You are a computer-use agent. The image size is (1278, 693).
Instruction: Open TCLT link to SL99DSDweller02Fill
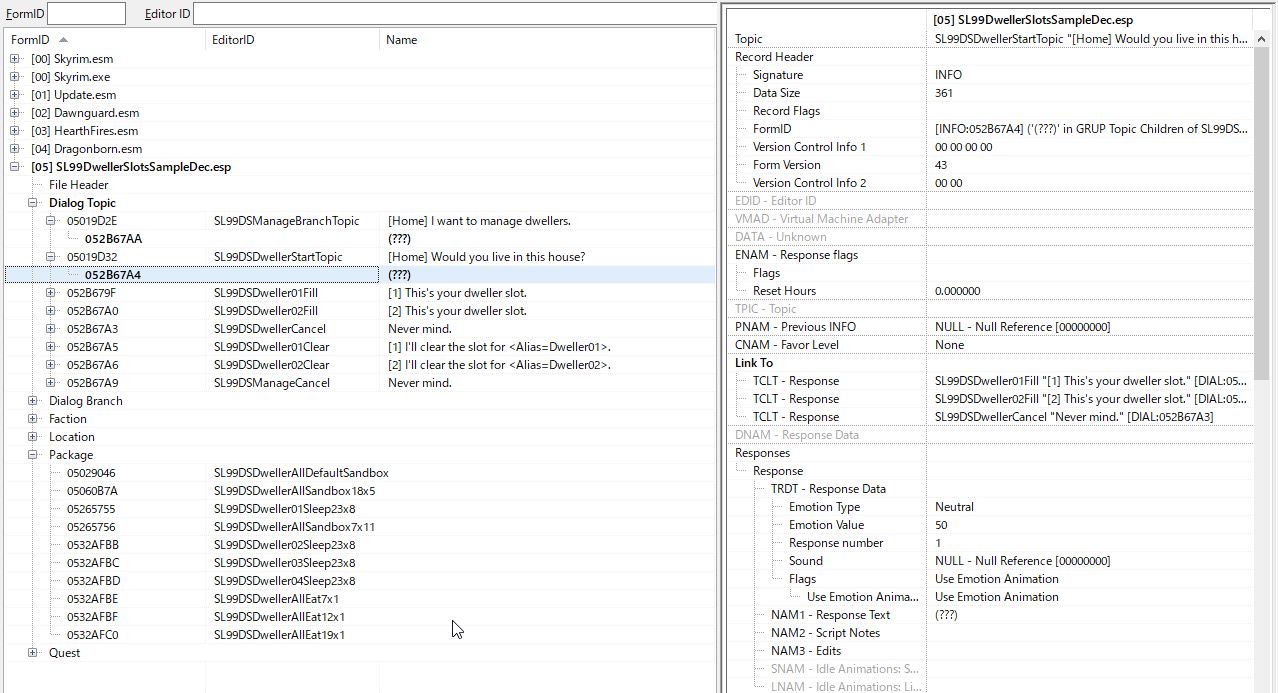tap(1089, 399)
